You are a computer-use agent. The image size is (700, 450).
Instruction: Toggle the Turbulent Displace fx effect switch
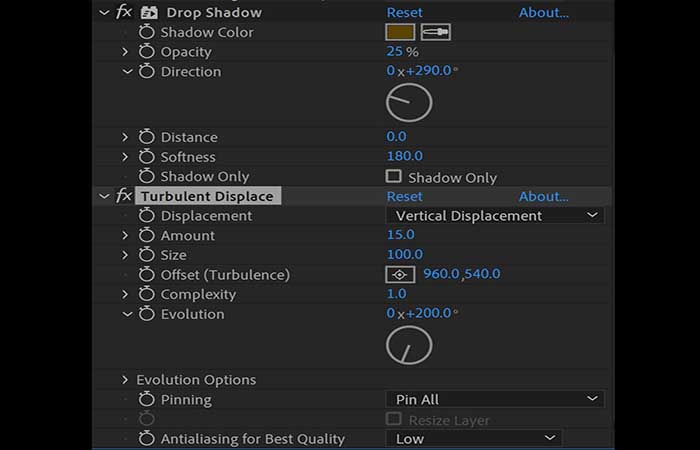point(124,196)
